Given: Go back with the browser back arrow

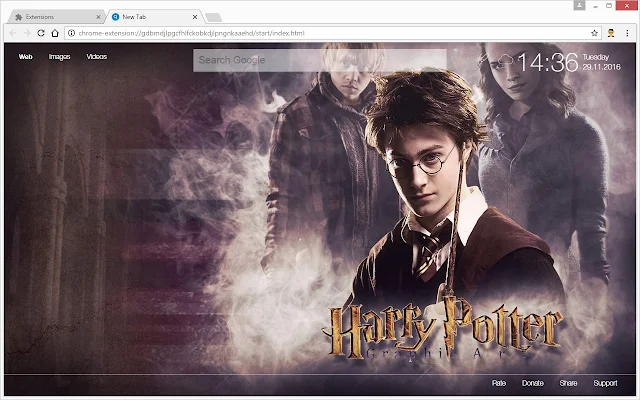Looking at the screenshot, I should [x=13, y=33].
